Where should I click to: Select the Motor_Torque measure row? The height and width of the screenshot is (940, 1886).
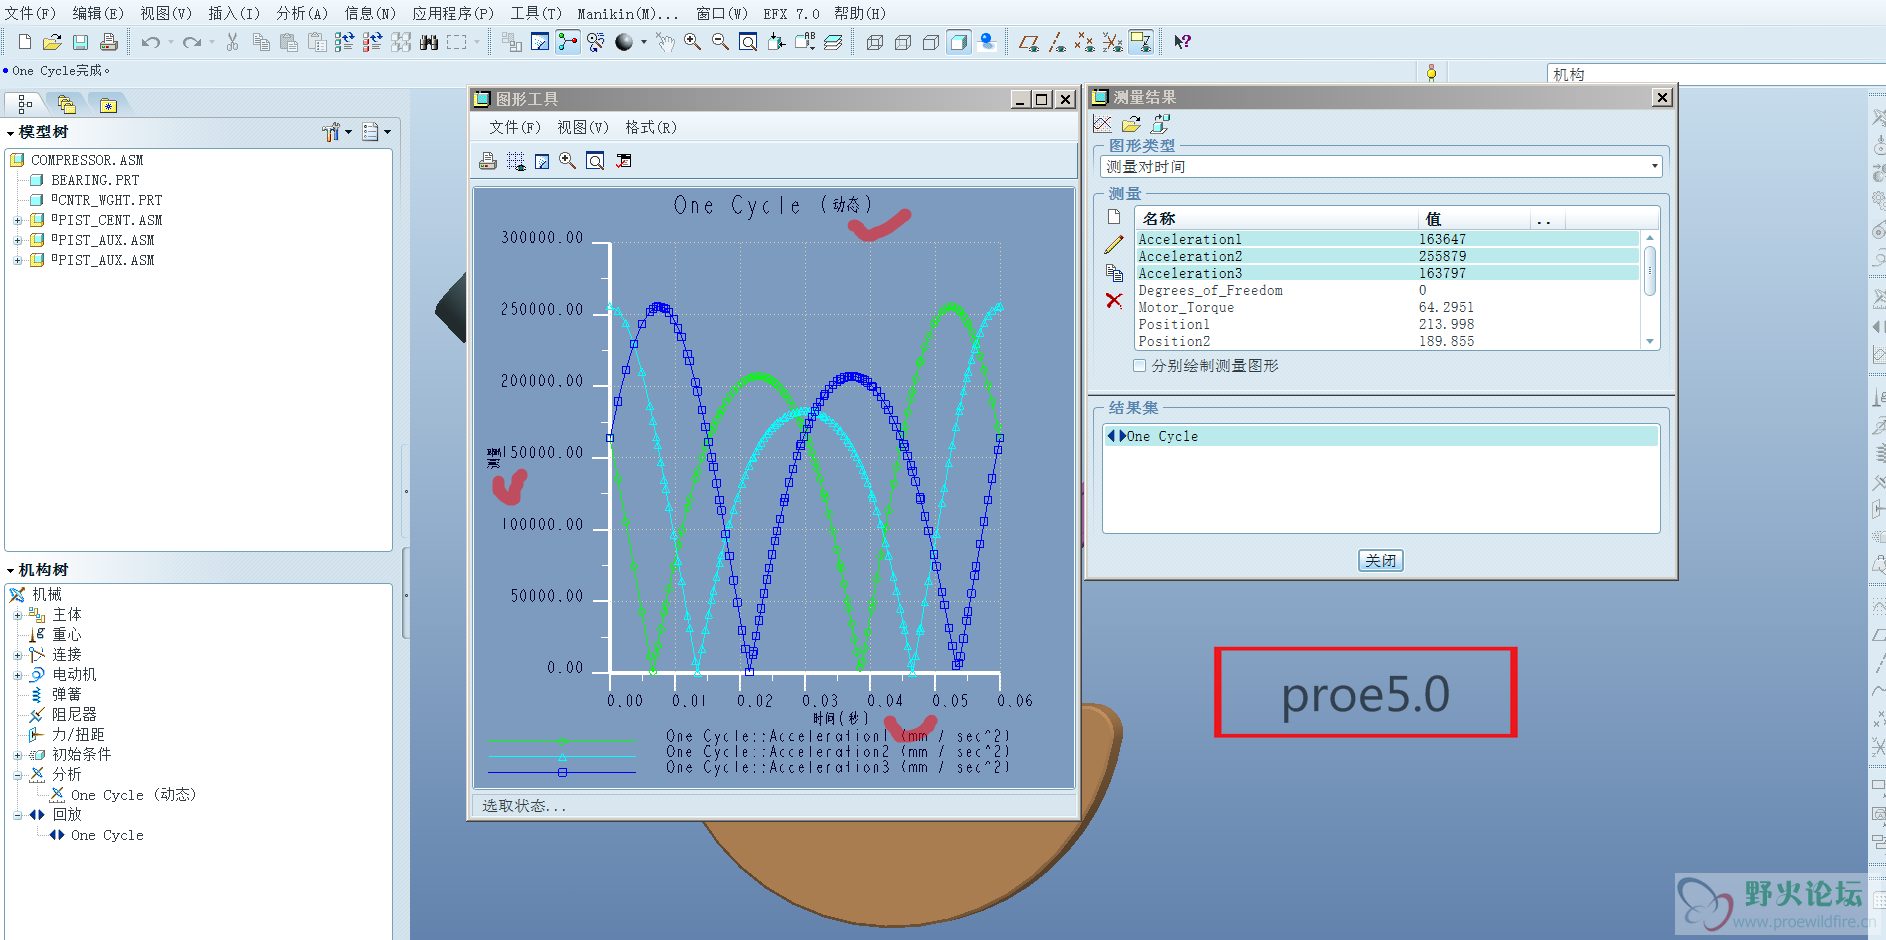click(1387, 308)
